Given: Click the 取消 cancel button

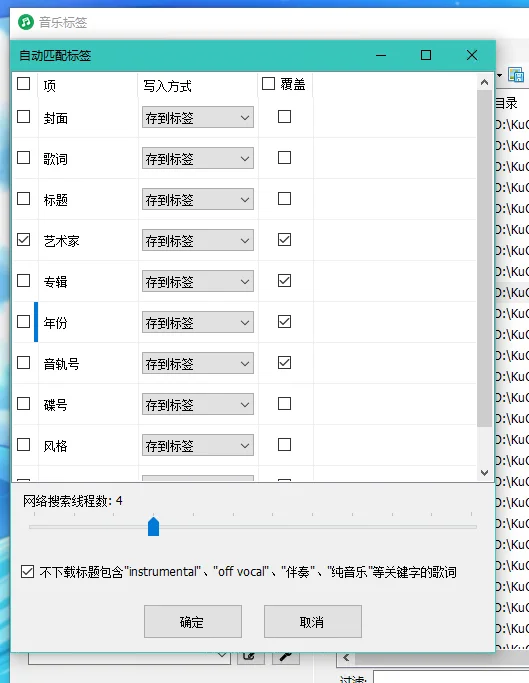Looking at the screenshot, I should [313, 622].
